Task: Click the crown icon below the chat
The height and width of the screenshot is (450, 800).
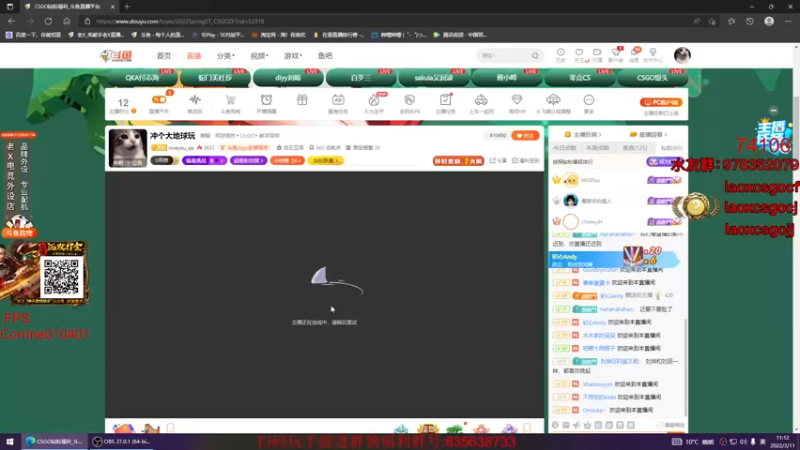Action: click(x=587, y=425)
